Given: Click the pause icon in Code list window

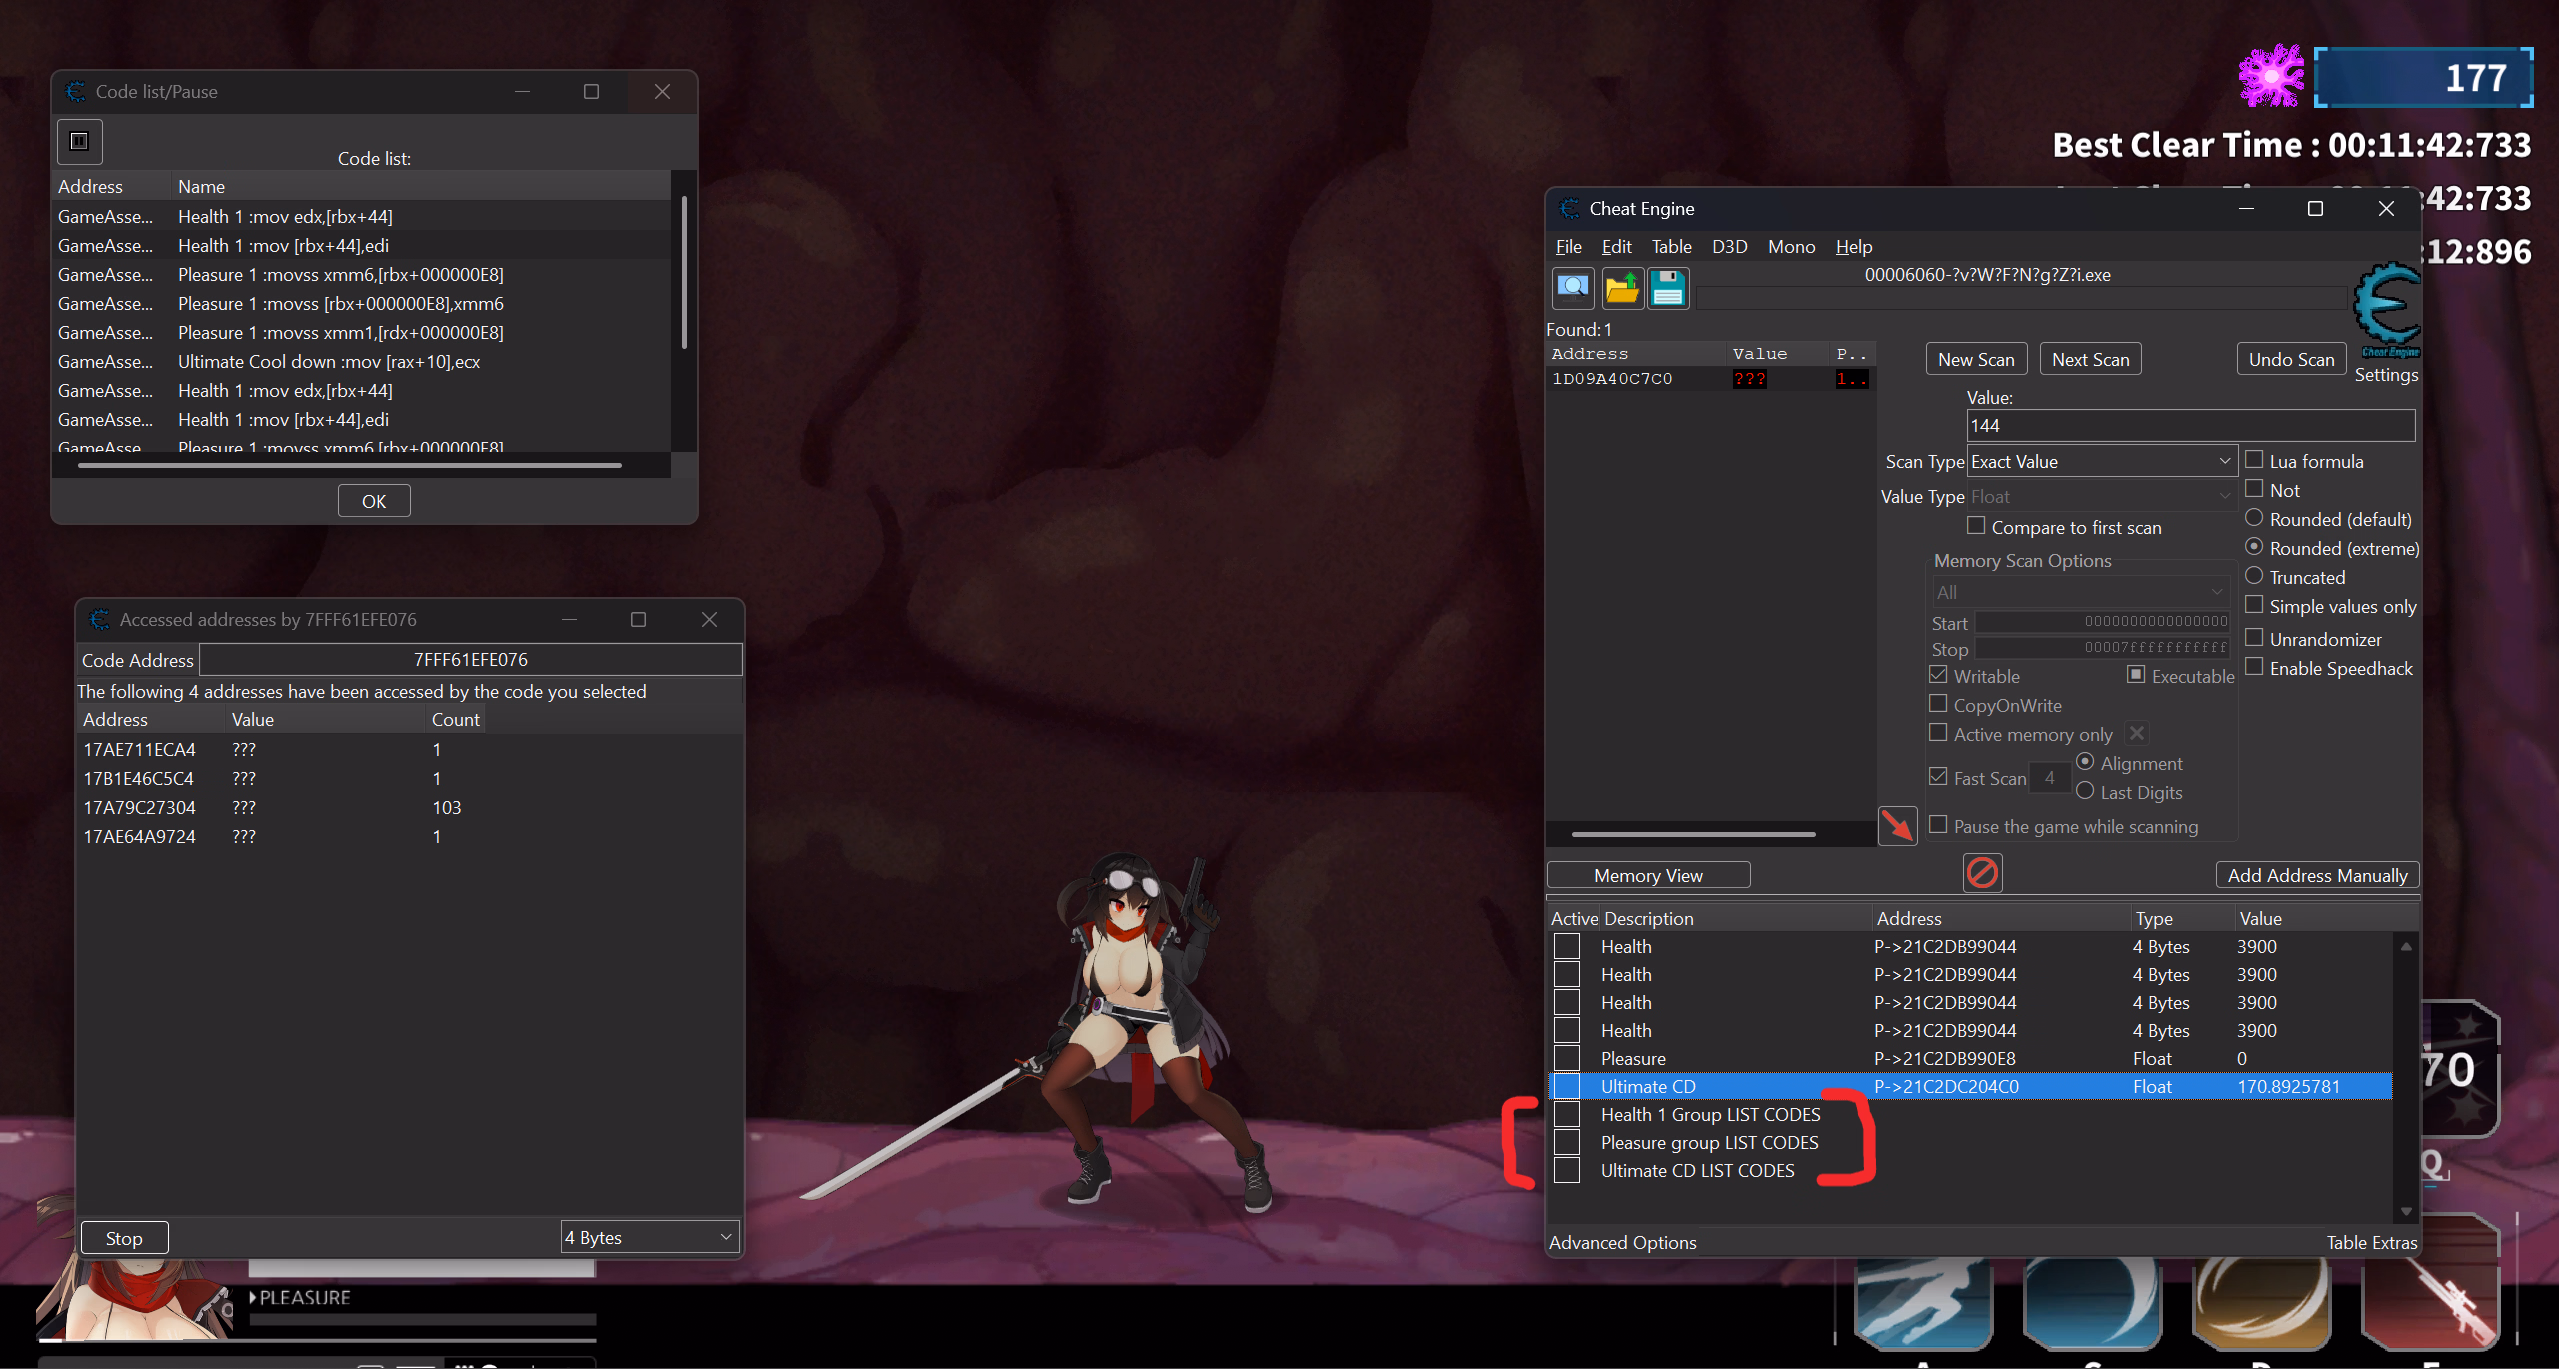Looking at the screenshot, I should (79, 141).
